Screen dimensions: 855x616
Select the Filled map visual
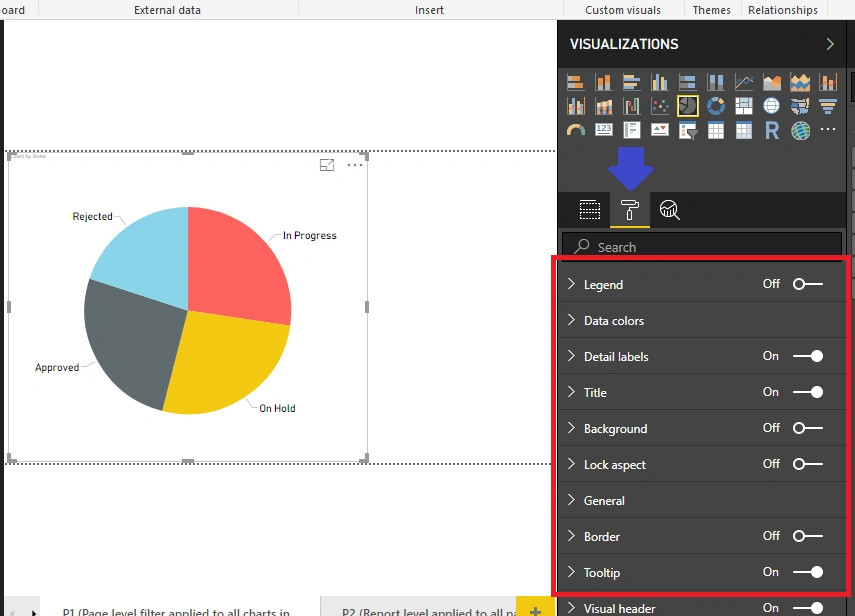pos(800,106)
